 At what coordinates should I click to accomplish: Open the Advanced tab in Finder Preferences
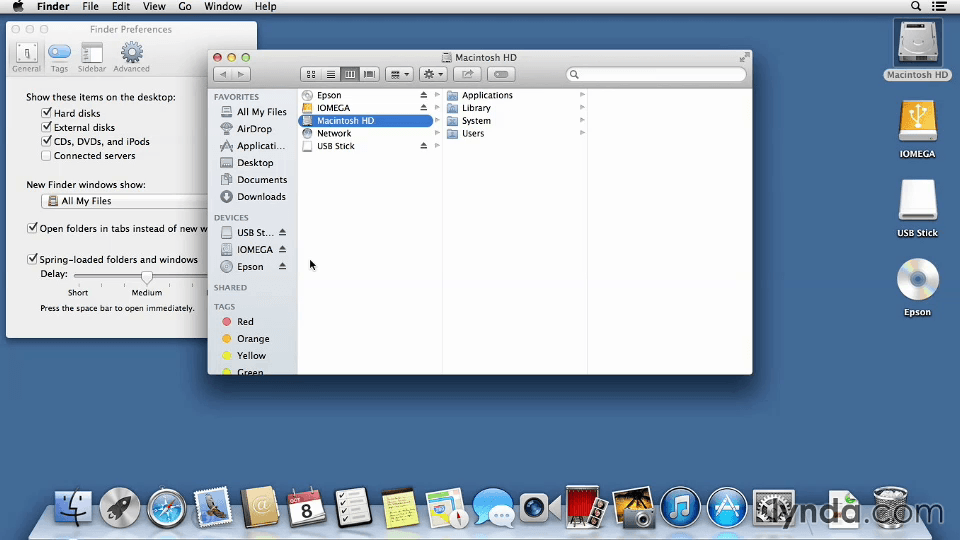tap(131, 58)
